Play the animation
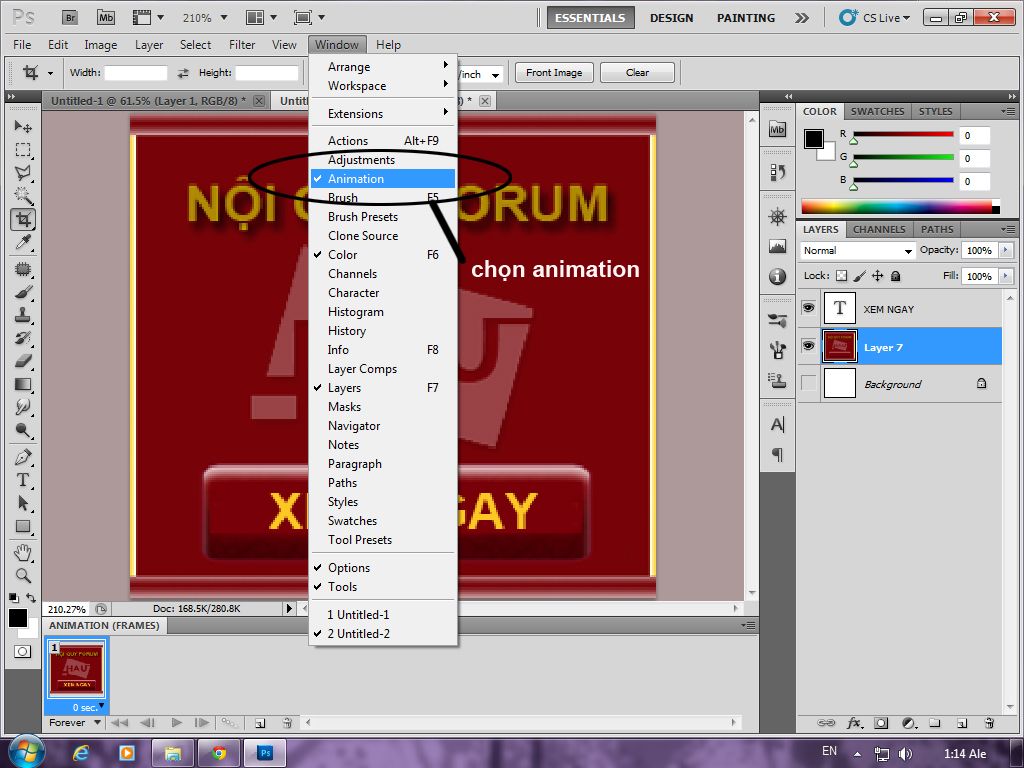Image resolution: width=1024 pixels, height=768 pixels. click(x=176, y=722)
